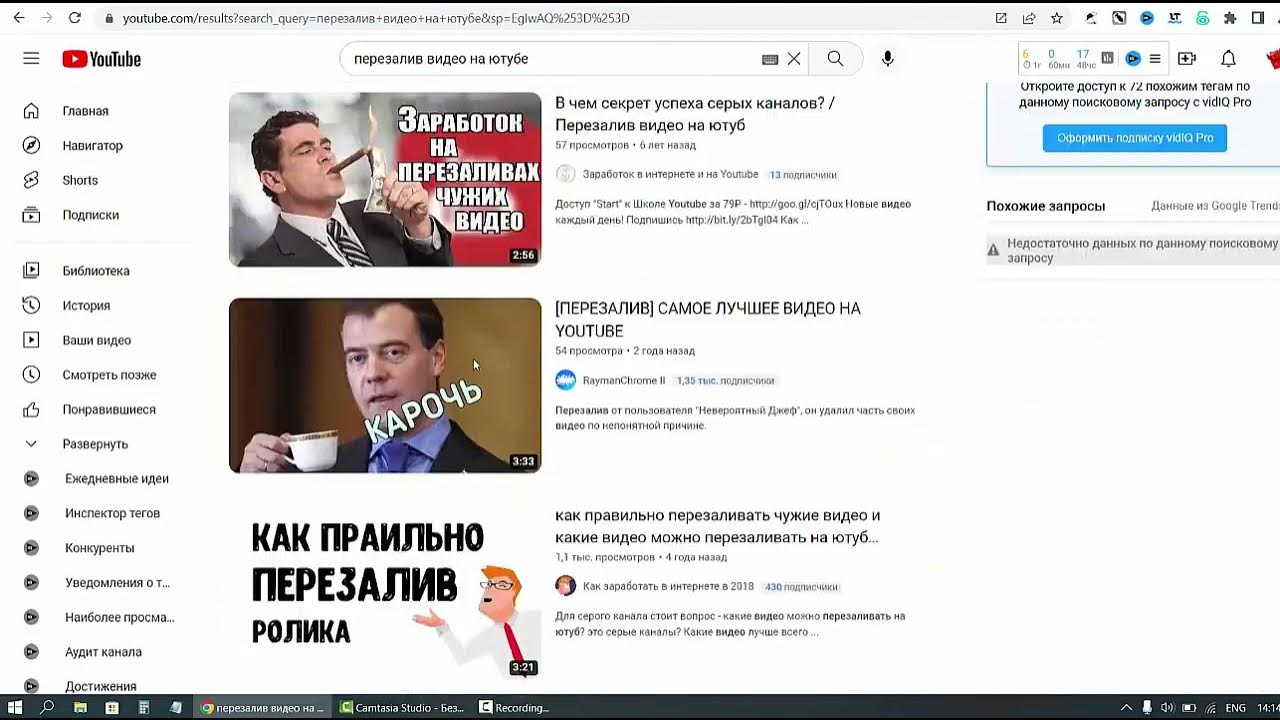Open Windows taskbar search
Screen dimensions: 1280x720
coord(47,707)
